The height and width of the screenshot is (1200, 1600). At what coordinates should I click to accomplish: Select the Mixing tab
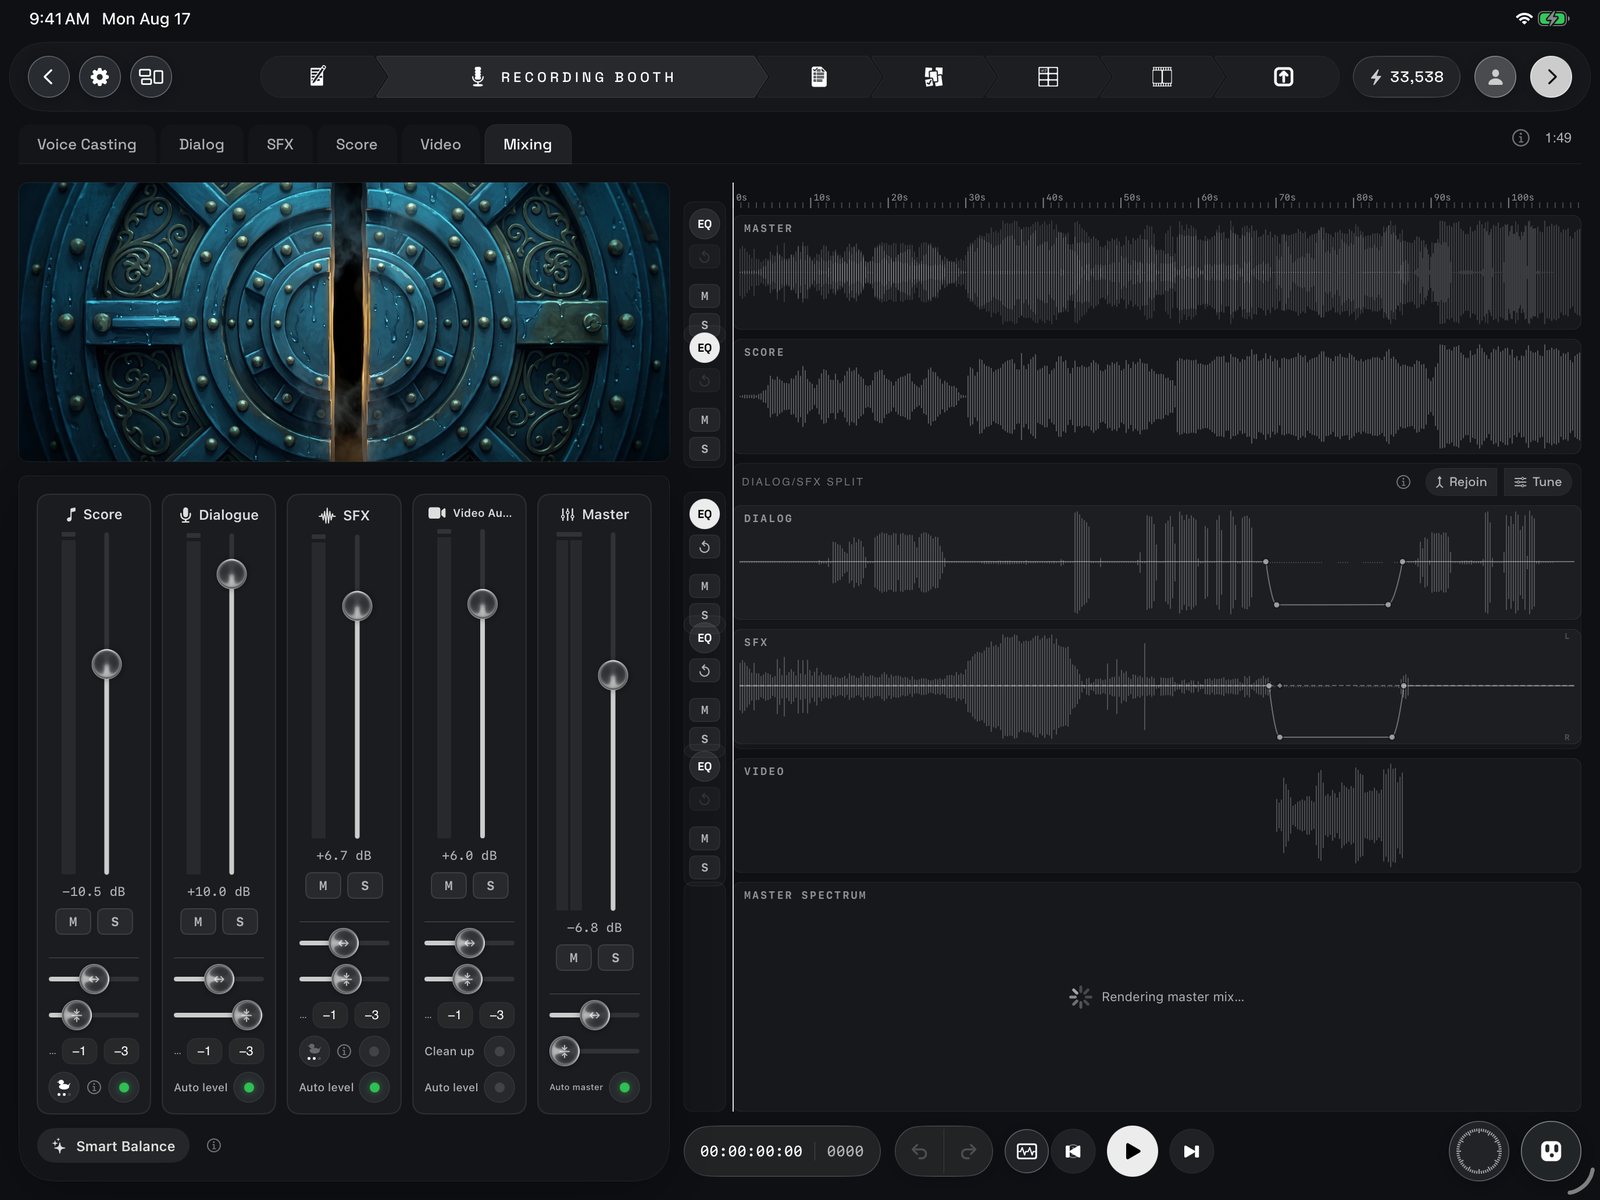(528, 144)
